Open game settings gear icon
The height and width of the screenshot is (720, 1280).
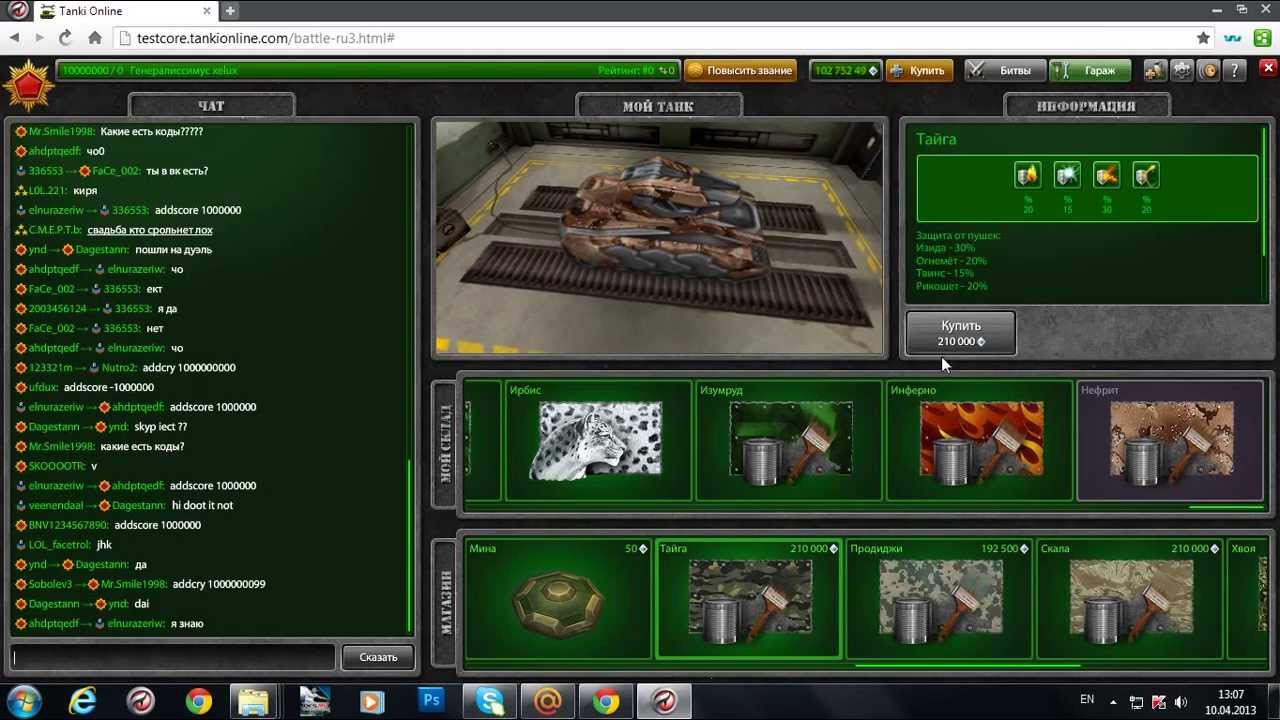(1182, 70)
